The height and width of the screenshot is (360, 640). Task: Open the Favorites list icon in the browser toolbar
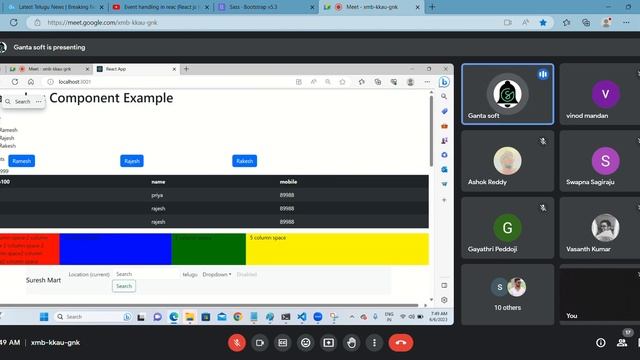(567, 22)
